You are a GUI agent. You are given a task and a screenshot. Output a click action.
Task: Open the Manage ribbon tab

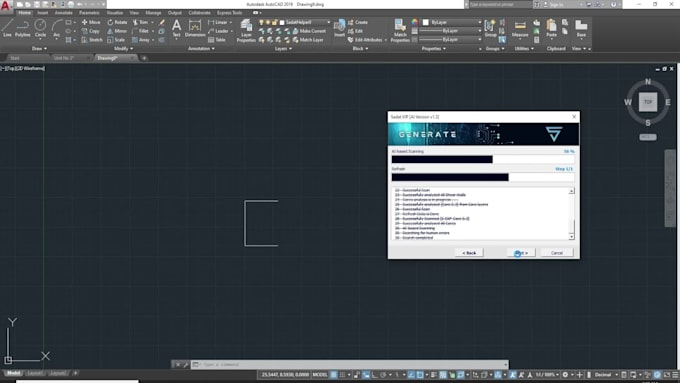153,13
